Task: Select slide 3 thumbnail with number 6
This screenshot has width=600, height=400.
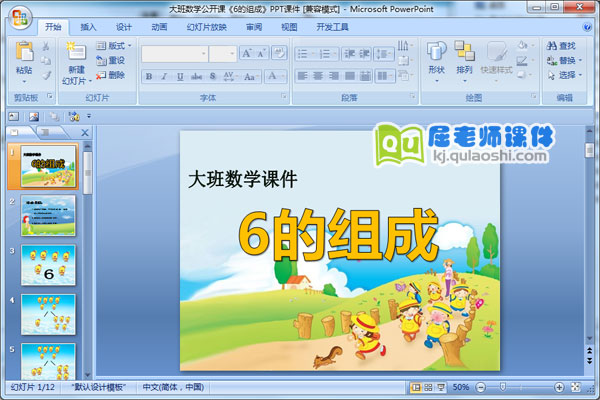Action: (48, 265)
